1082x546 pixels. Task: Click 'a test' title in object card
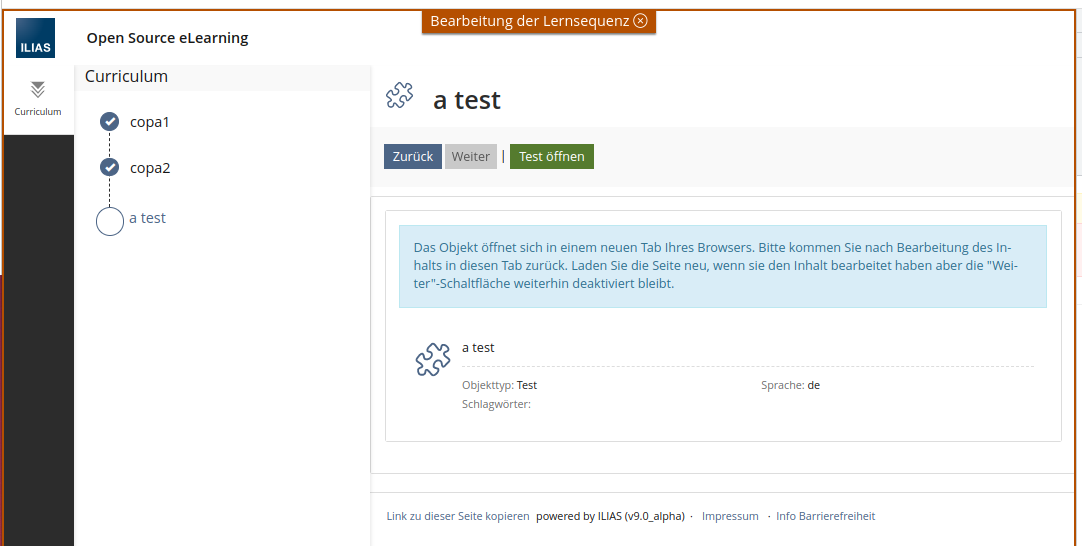pos(478,348)
